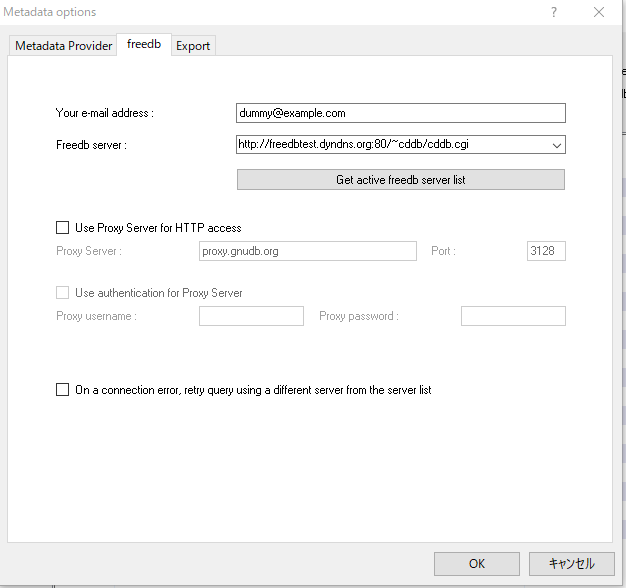
Task: Click the Proxy username field
Action: (252, 316)
